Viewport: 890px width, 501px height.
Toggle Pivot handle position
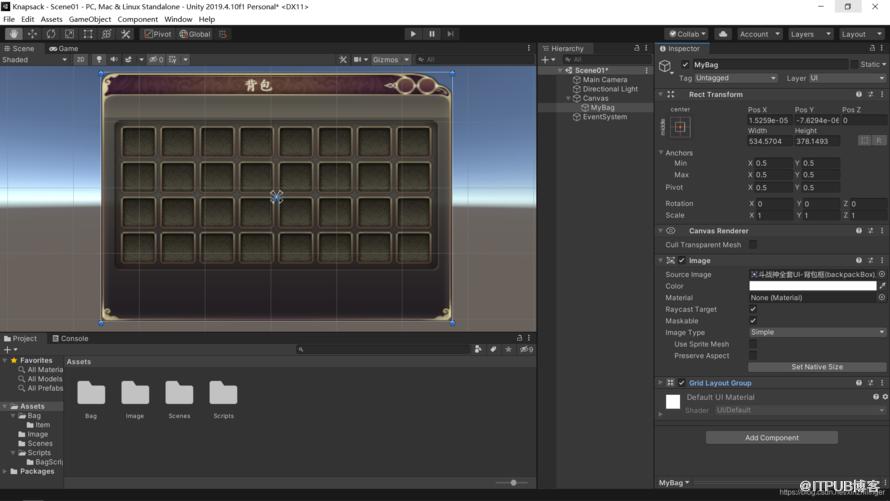point(158,34)
